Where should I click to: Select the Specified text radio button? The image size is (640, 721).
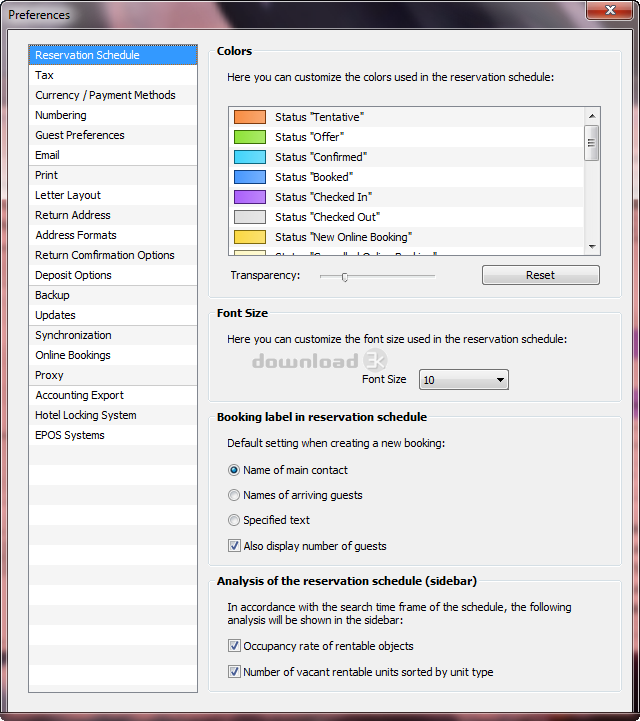point(234,520)
